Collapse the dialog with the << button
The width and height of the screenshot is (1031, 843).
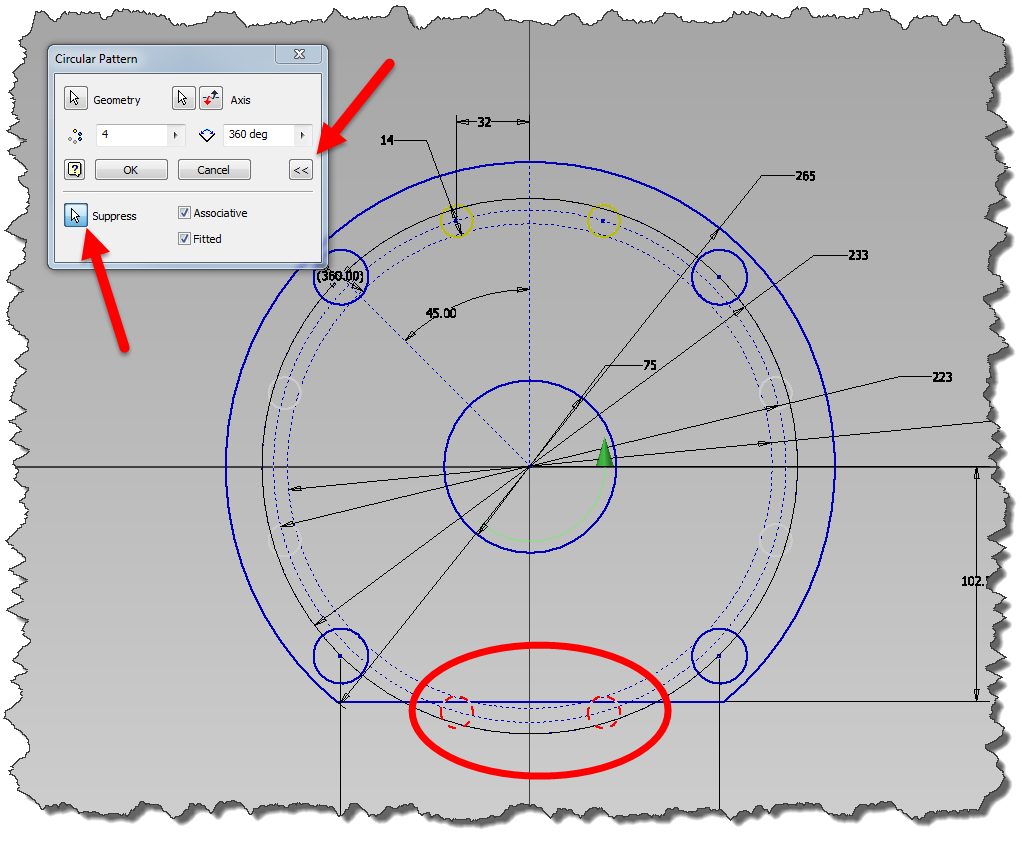[300, 169]
